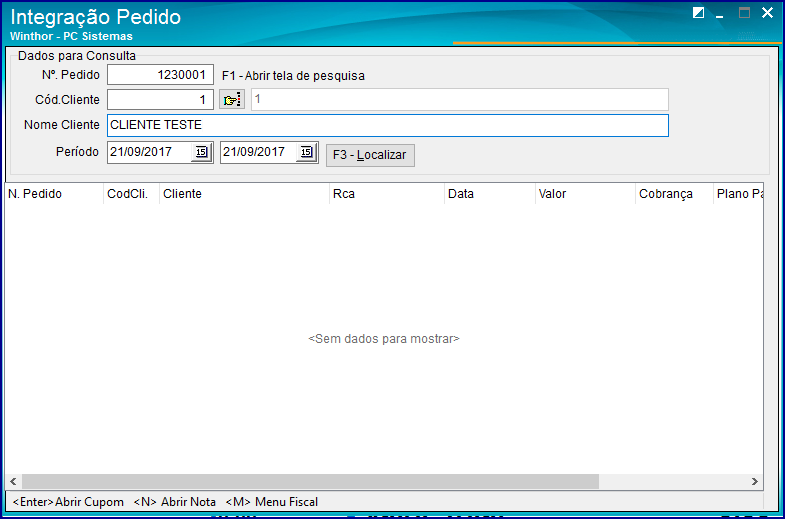This screenshot has width=785, height=519.
Task: Sort by Cliente column header
Action: [x=244, y=194]
